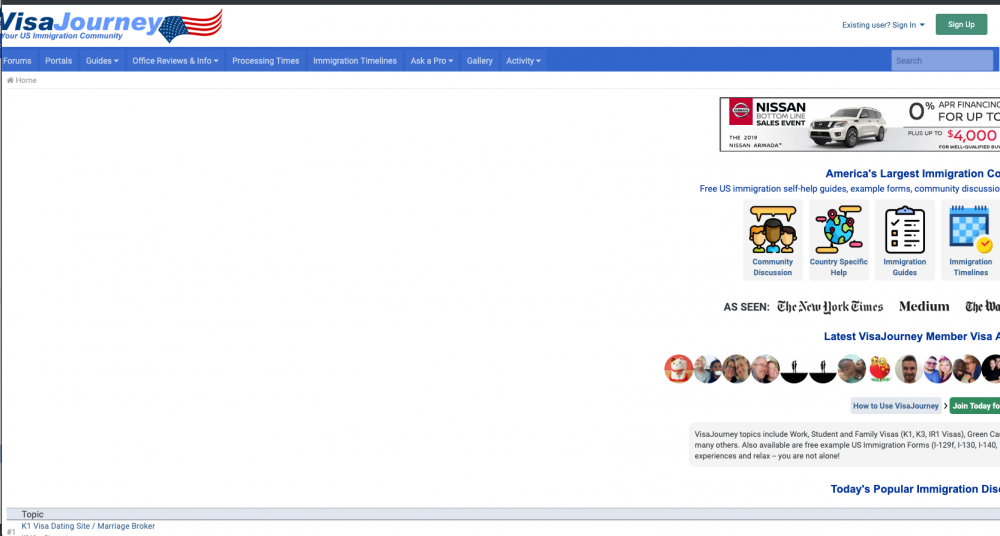Click the first member avatar in row
Viewport: 1000px width, 536px height.
(678, 369)
